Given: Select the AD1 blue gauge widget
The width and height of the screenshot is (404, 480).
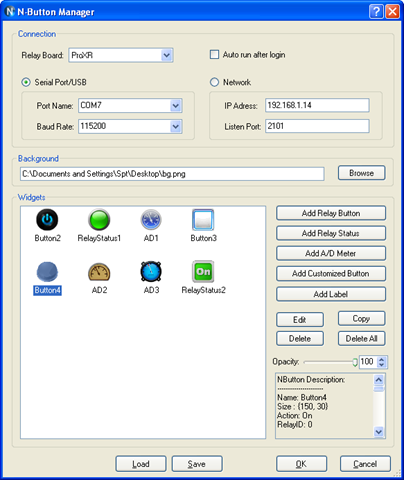Looking at the screenshot, I should coord(151,220).
